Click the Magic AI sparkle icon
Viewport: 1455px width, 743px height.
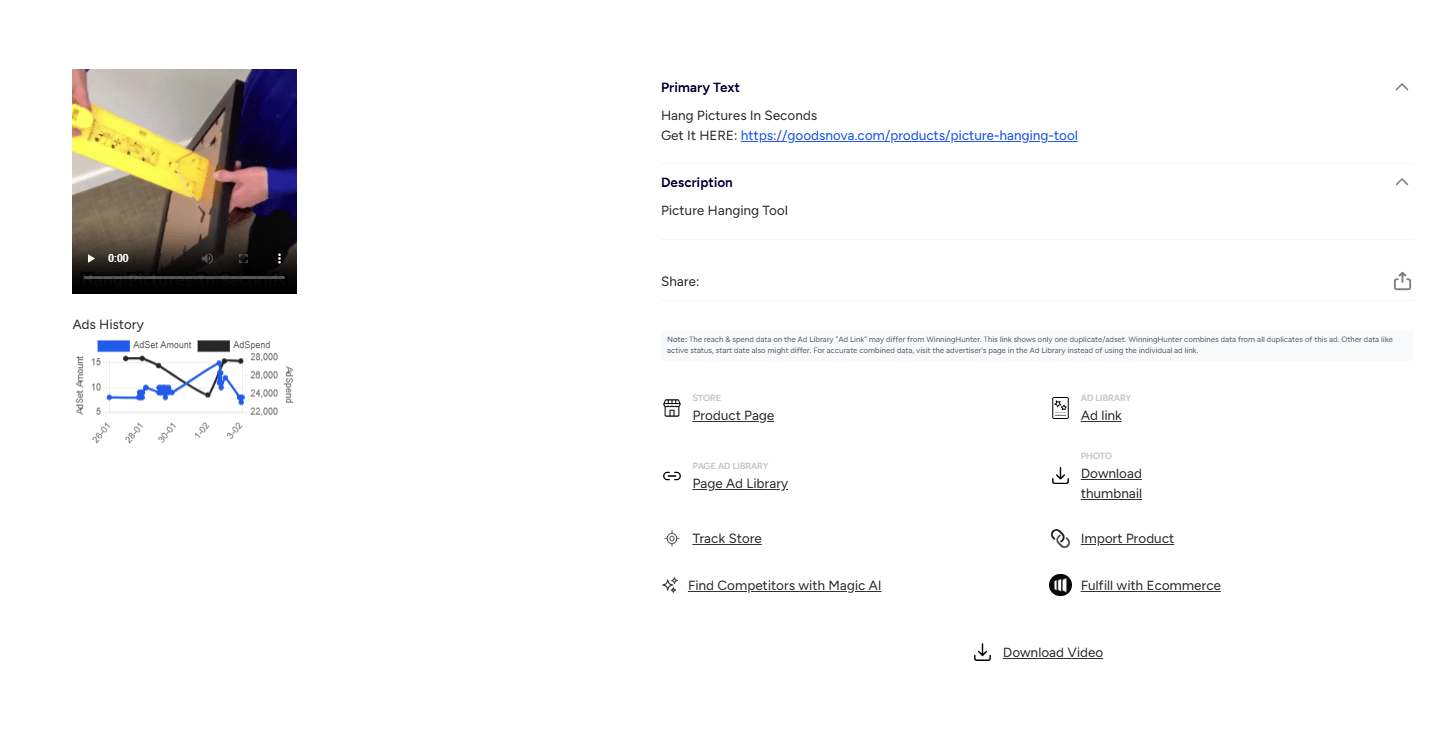tap(670, 586)
